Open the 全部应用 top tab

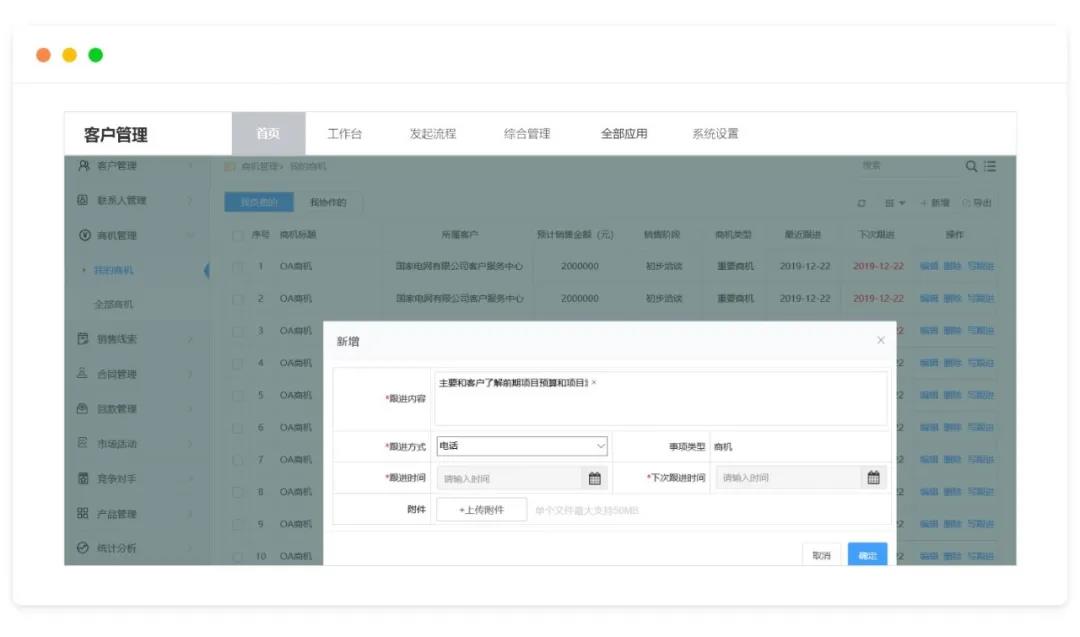coord(624,134)
